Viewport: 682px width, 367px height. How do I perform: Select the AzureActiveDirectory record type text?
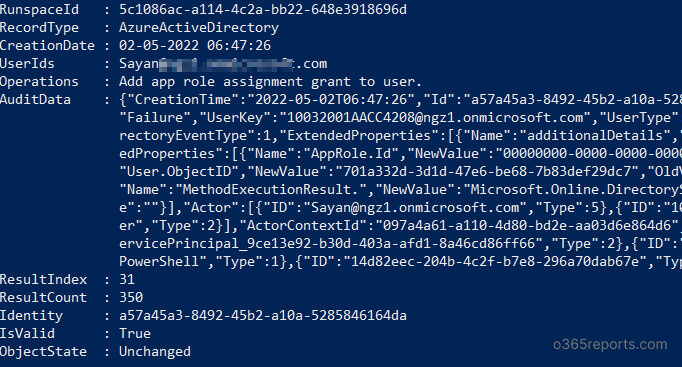click(x=199, y=27)
